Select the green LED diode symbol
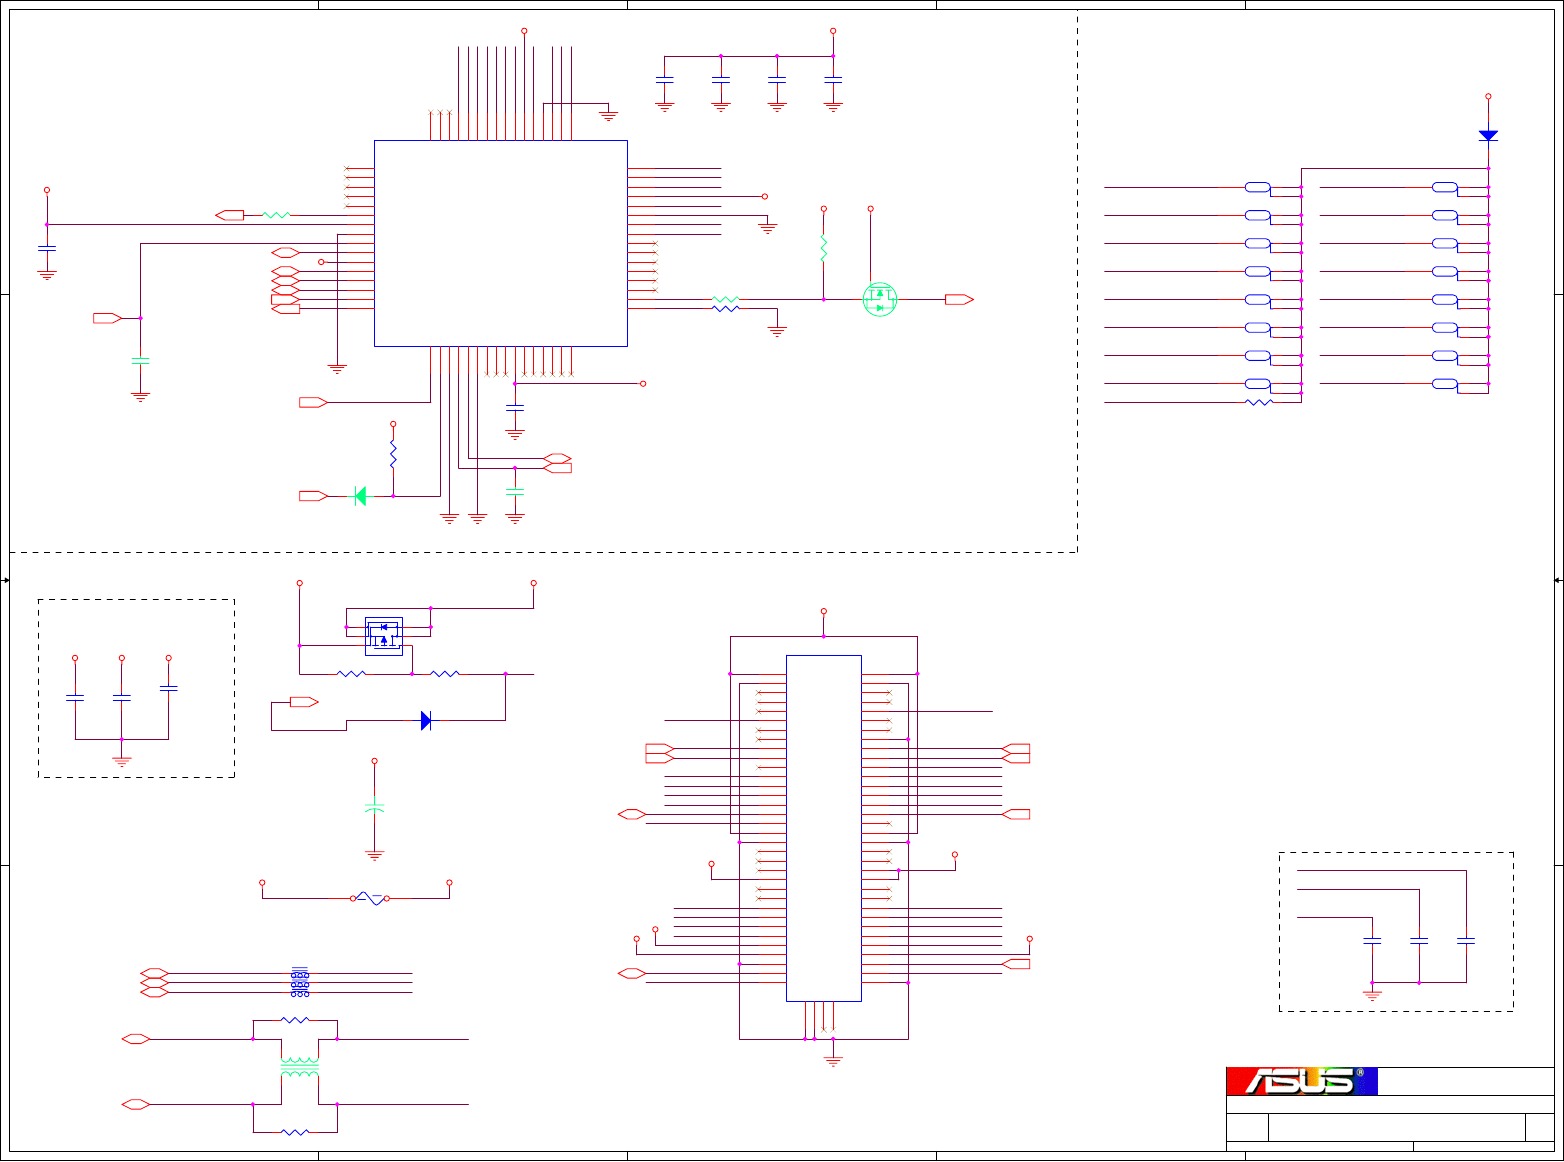The image size is (1564, 1162). [x=361, y=496]
